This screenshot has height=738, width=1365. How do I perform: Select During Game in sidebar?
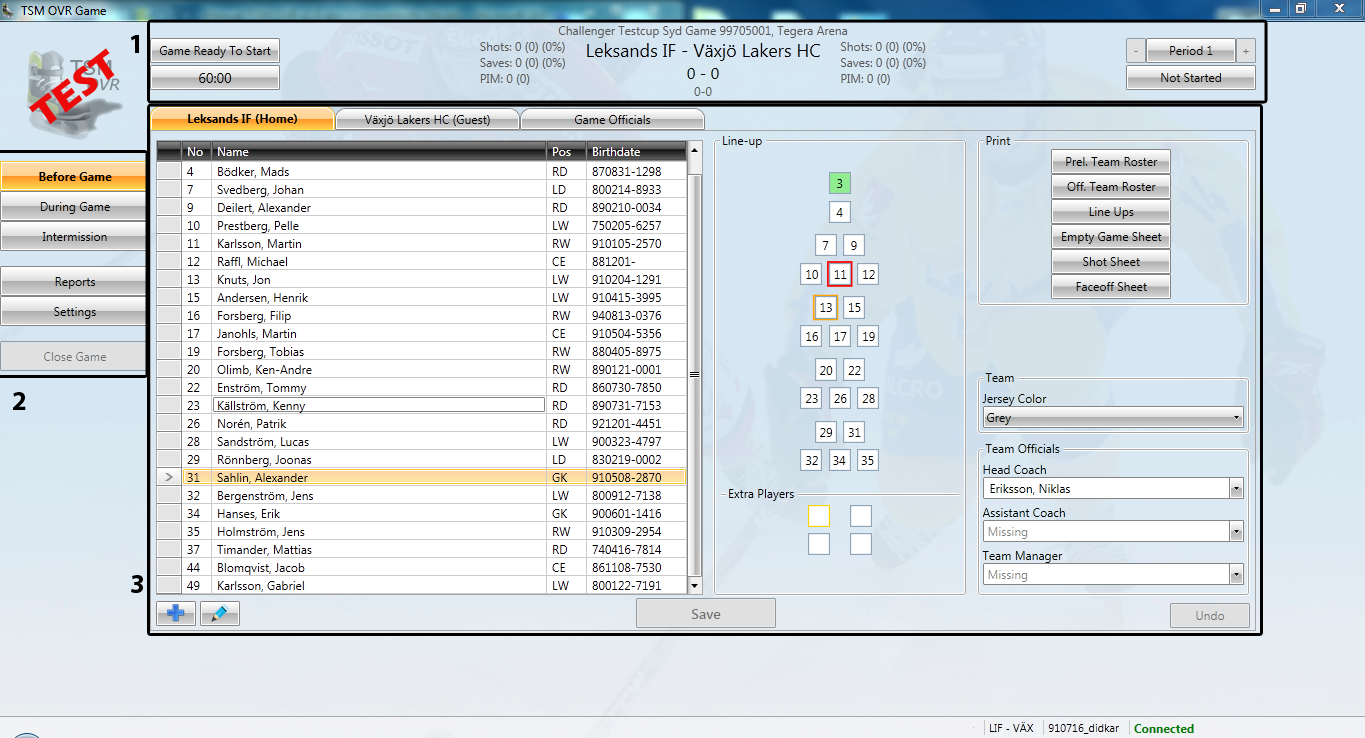pyautogui.click(x=75, y=207)
